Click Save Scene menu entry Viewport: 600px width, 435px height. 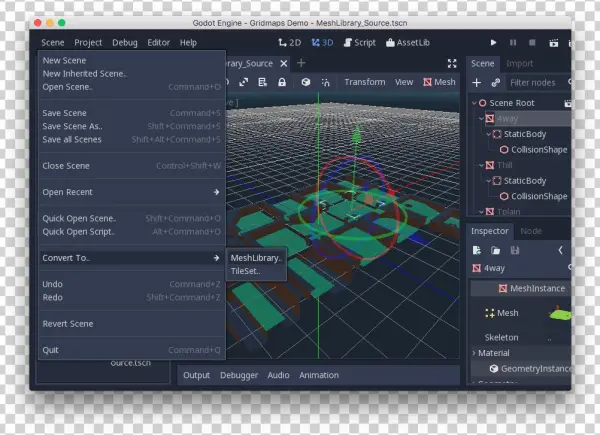132,113
